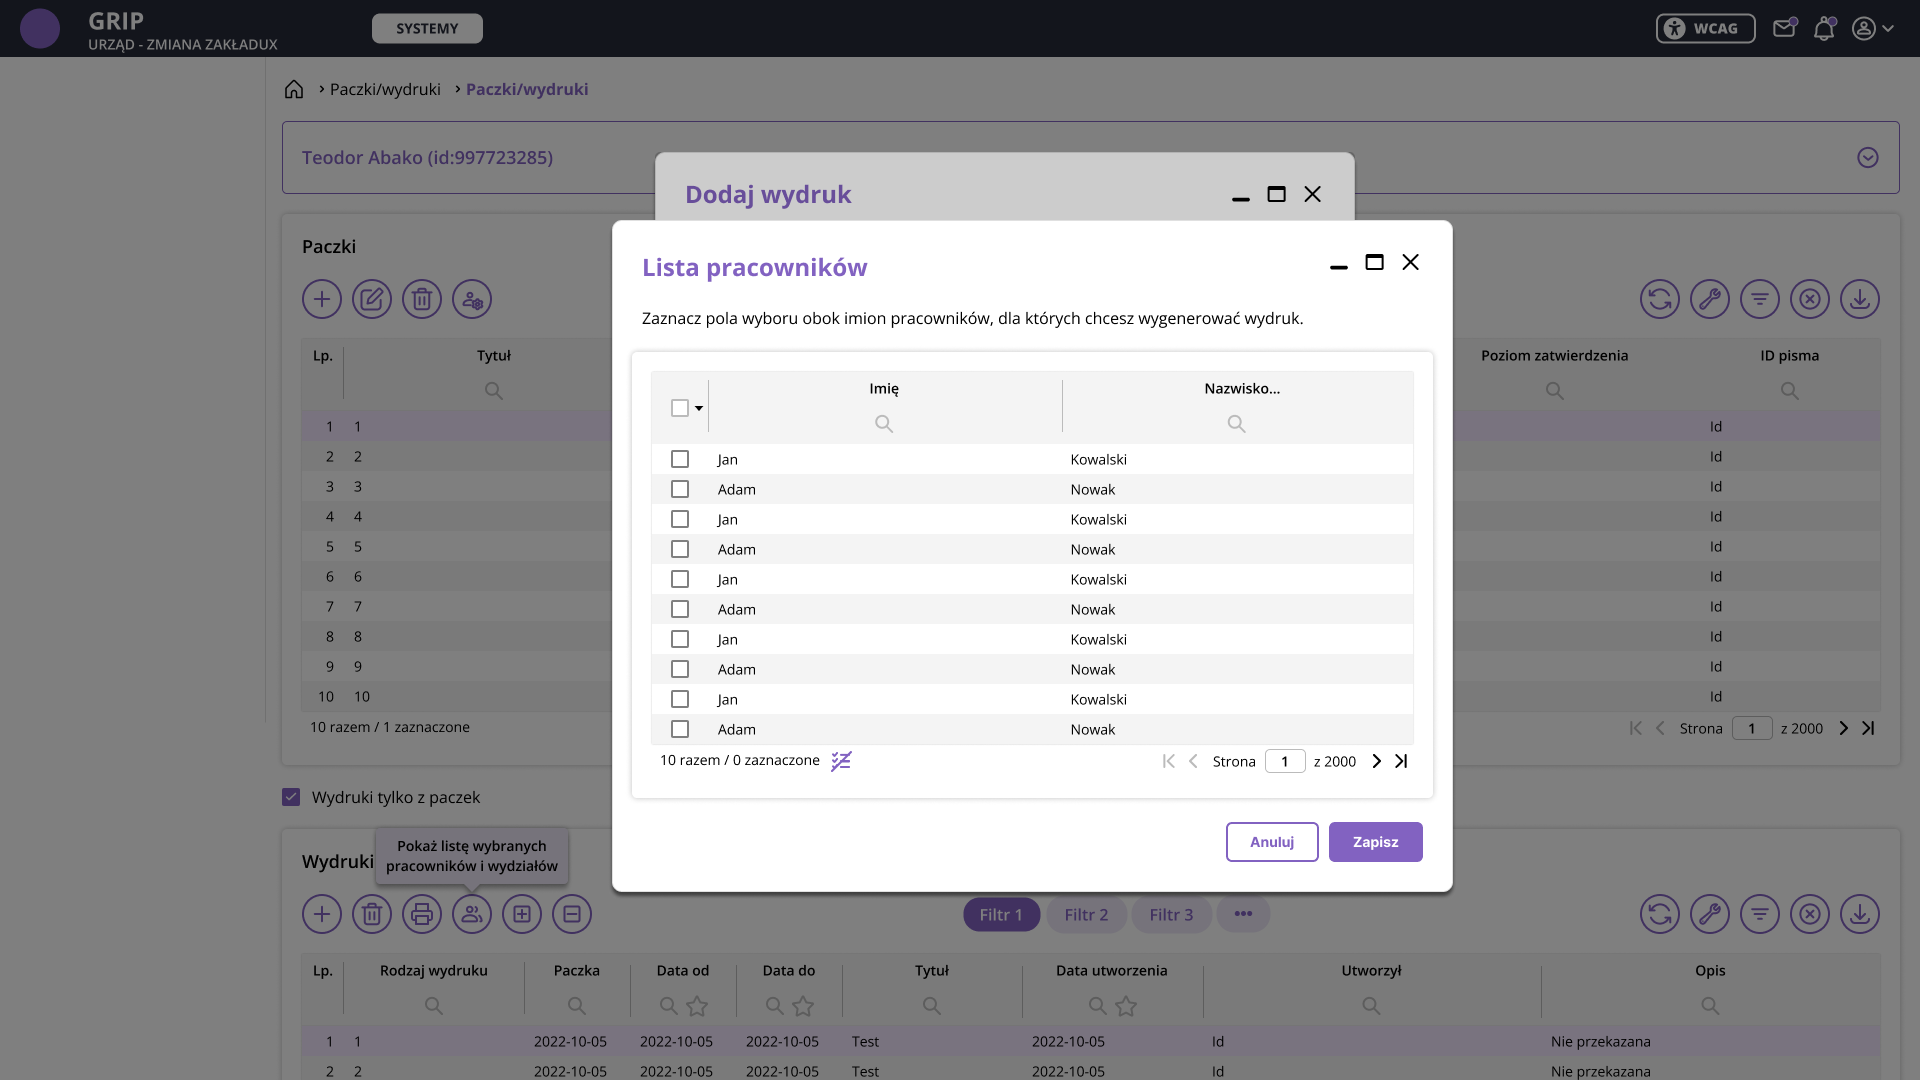This screenshot has height=1080, width=1920.
Task: Select the Filtr 3 tab
Action: 1171,915
